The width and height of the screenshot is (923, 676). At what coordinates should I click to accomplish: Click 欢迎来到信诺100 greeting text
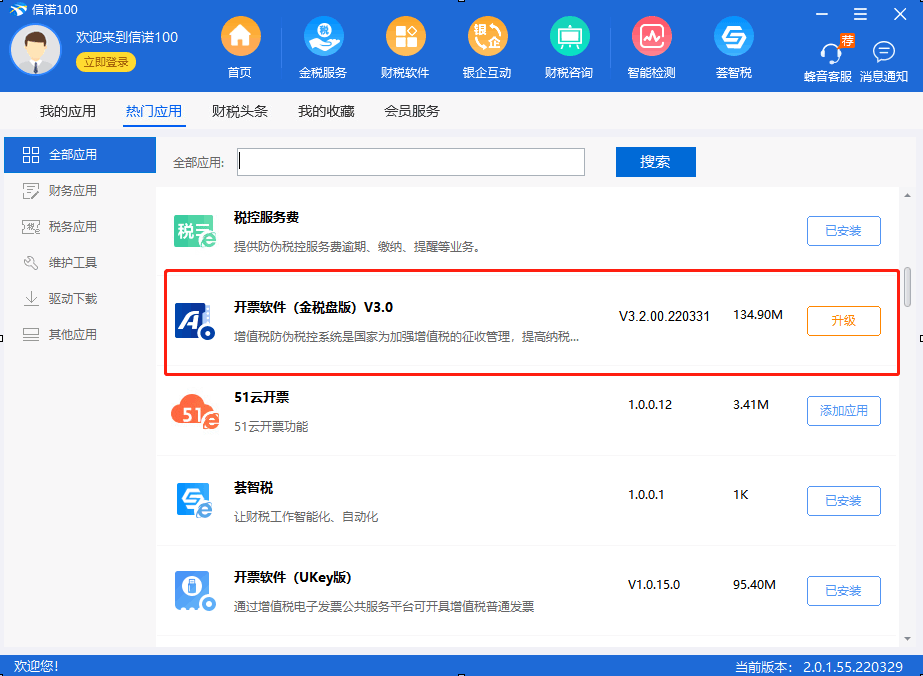click(x=127, y=37)
